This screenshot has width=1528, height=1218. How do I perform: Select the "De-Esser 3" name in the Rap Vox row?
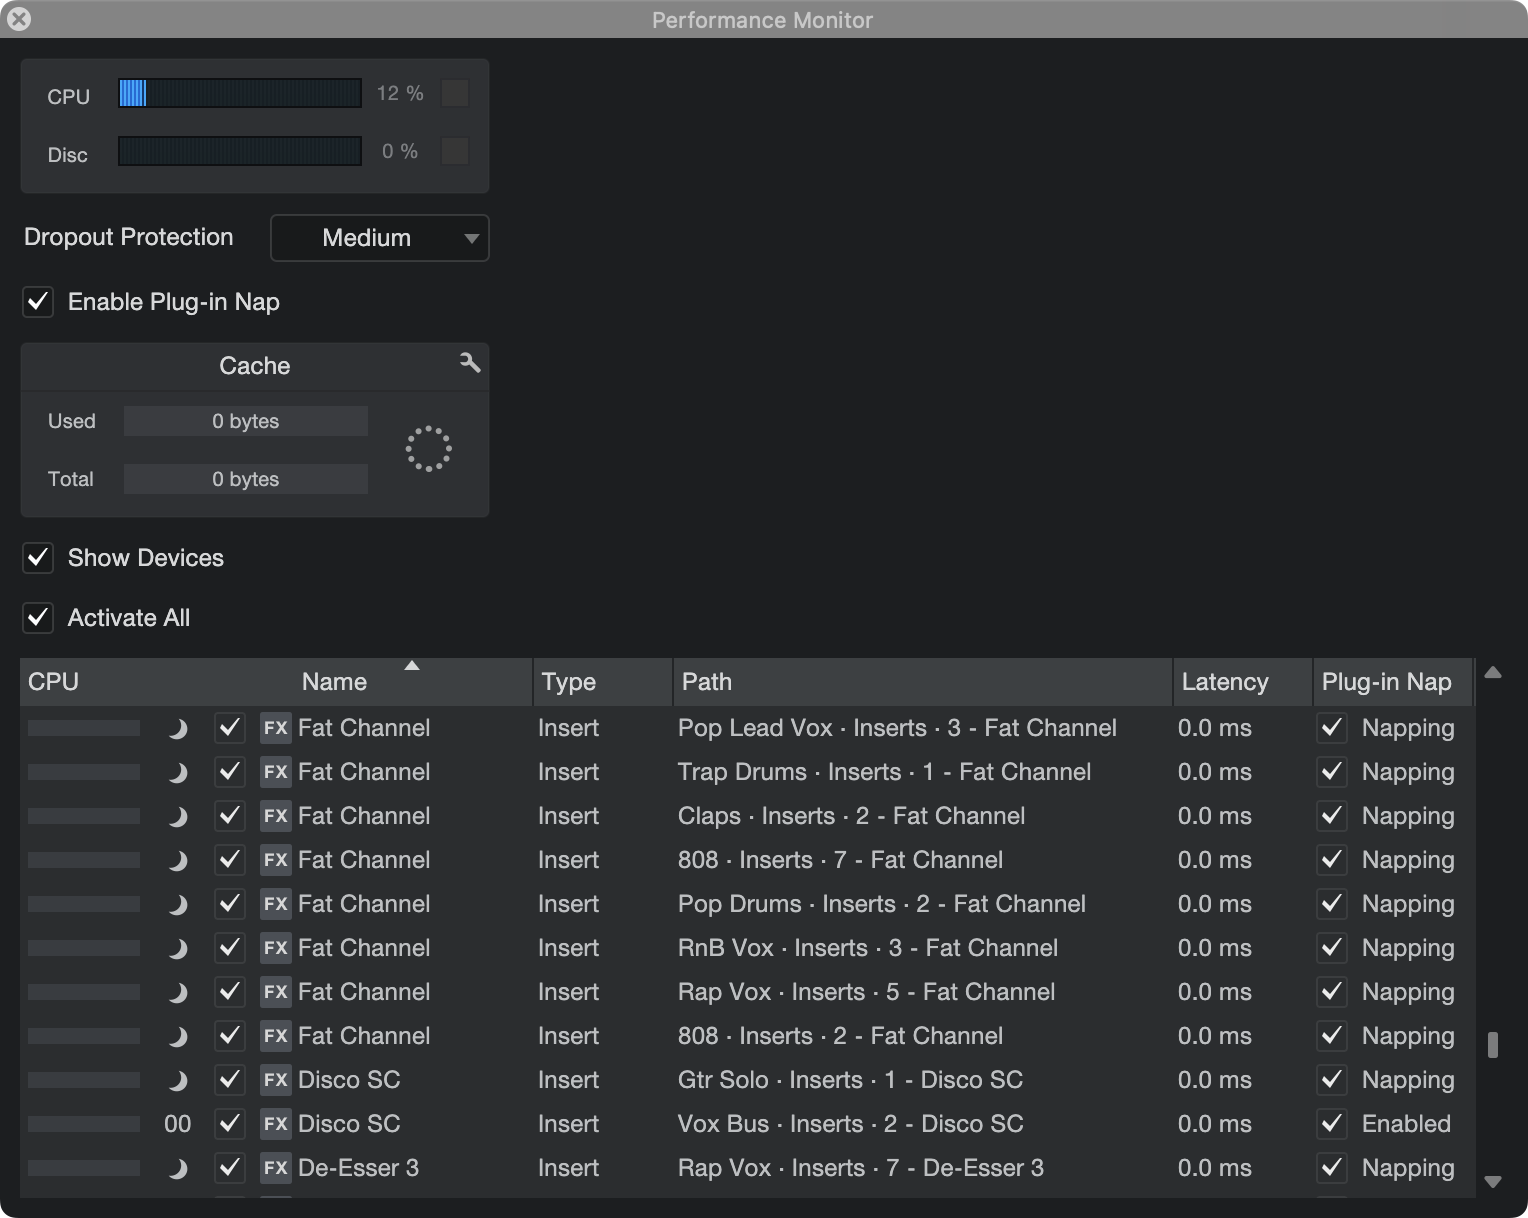[359, 1168]
